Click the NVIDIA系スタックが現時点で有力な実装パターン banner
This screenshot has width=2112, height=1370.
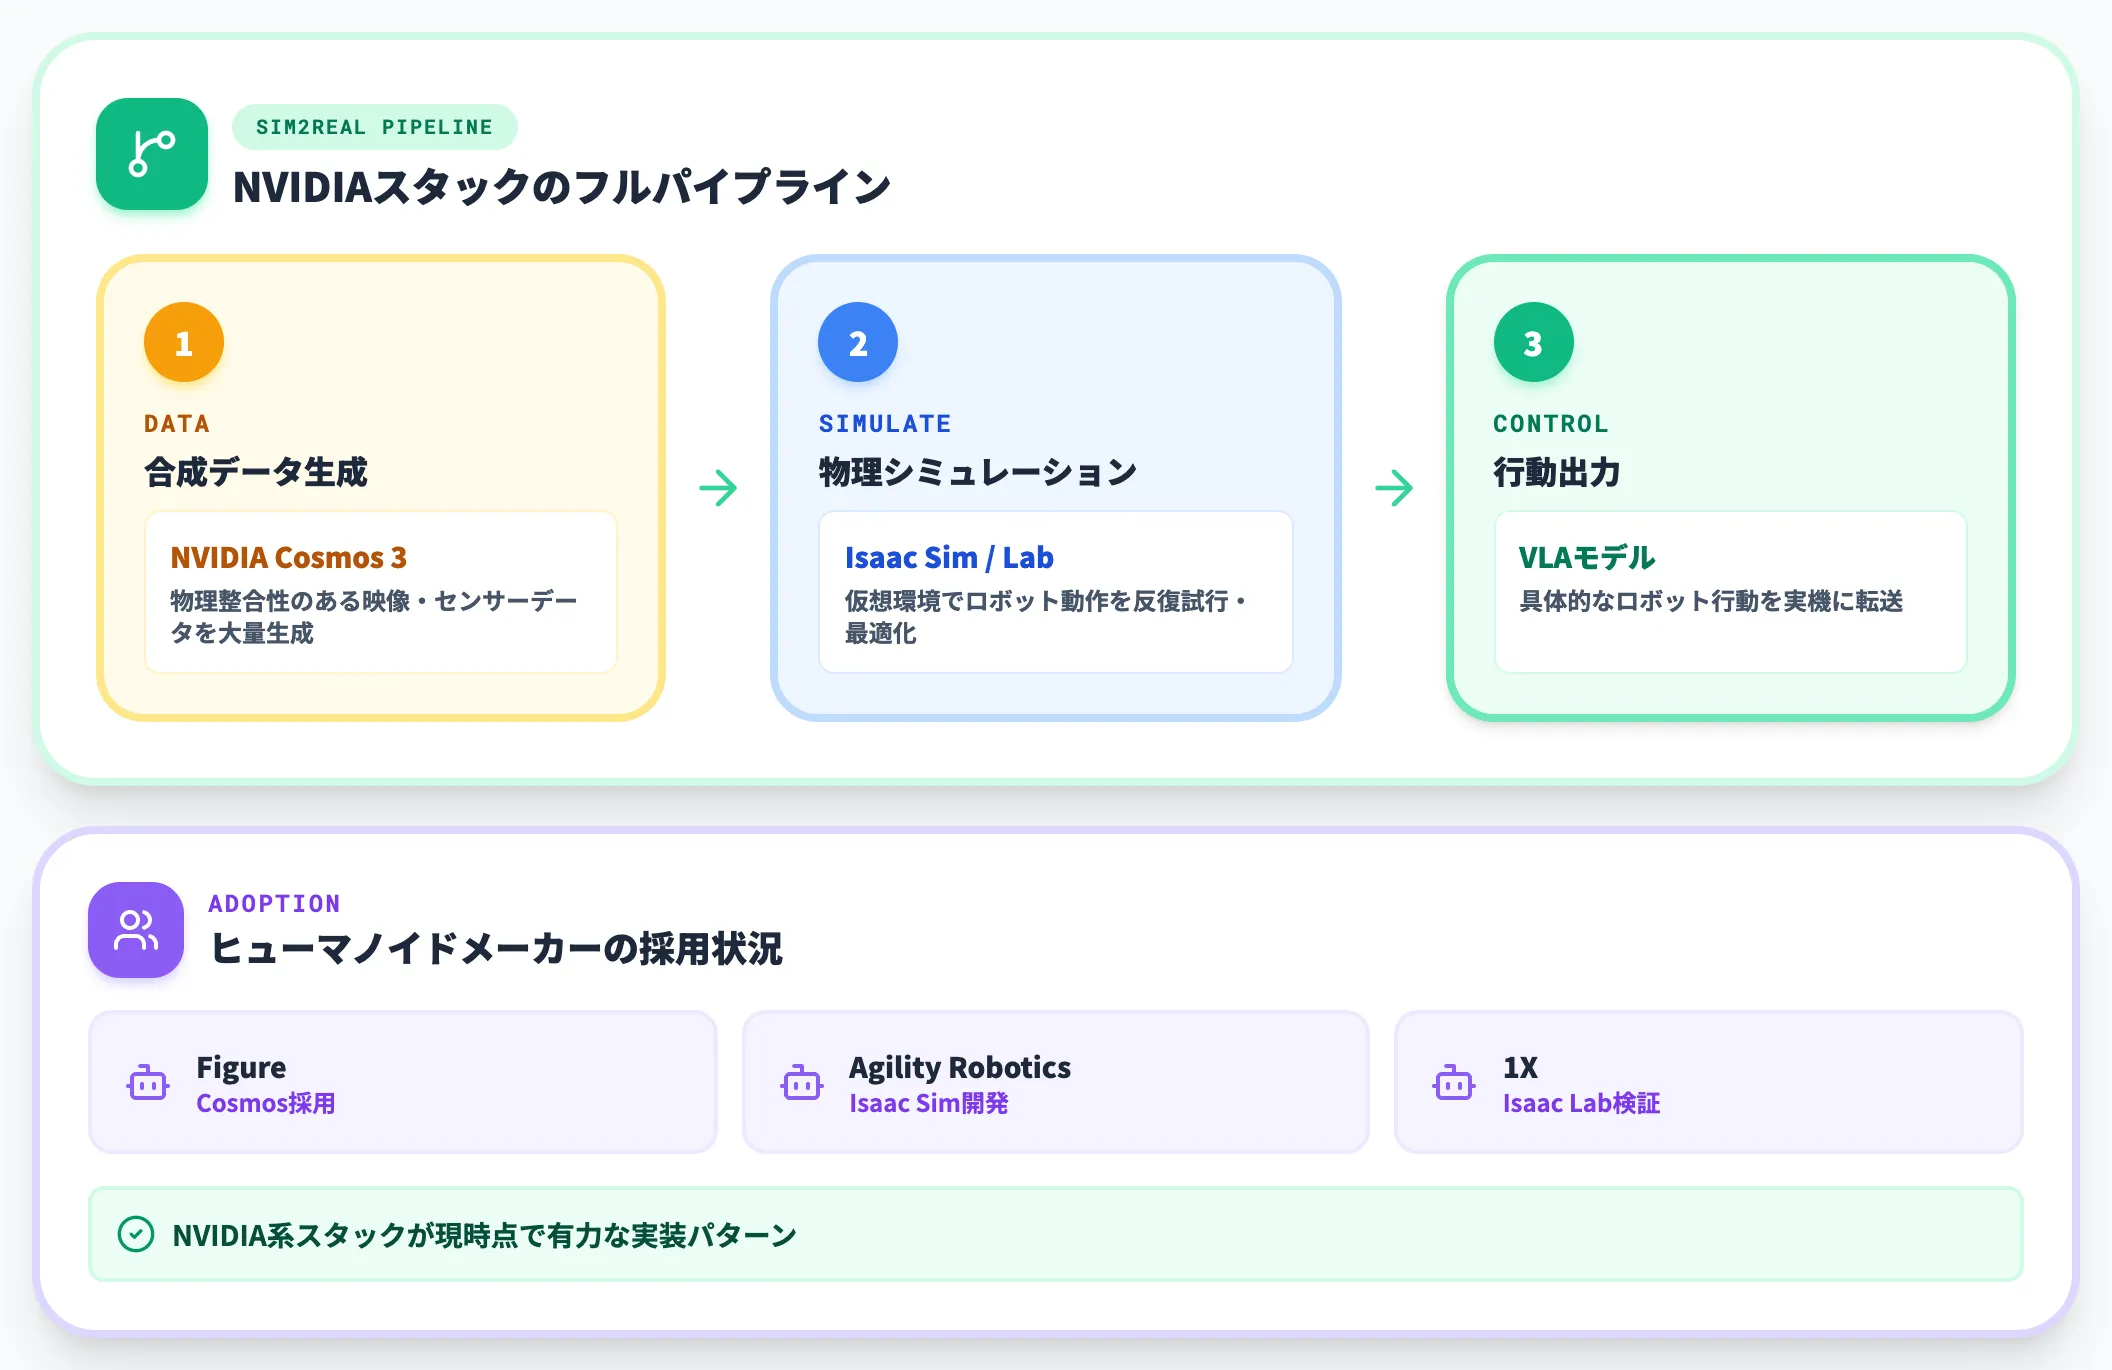1056,1234
